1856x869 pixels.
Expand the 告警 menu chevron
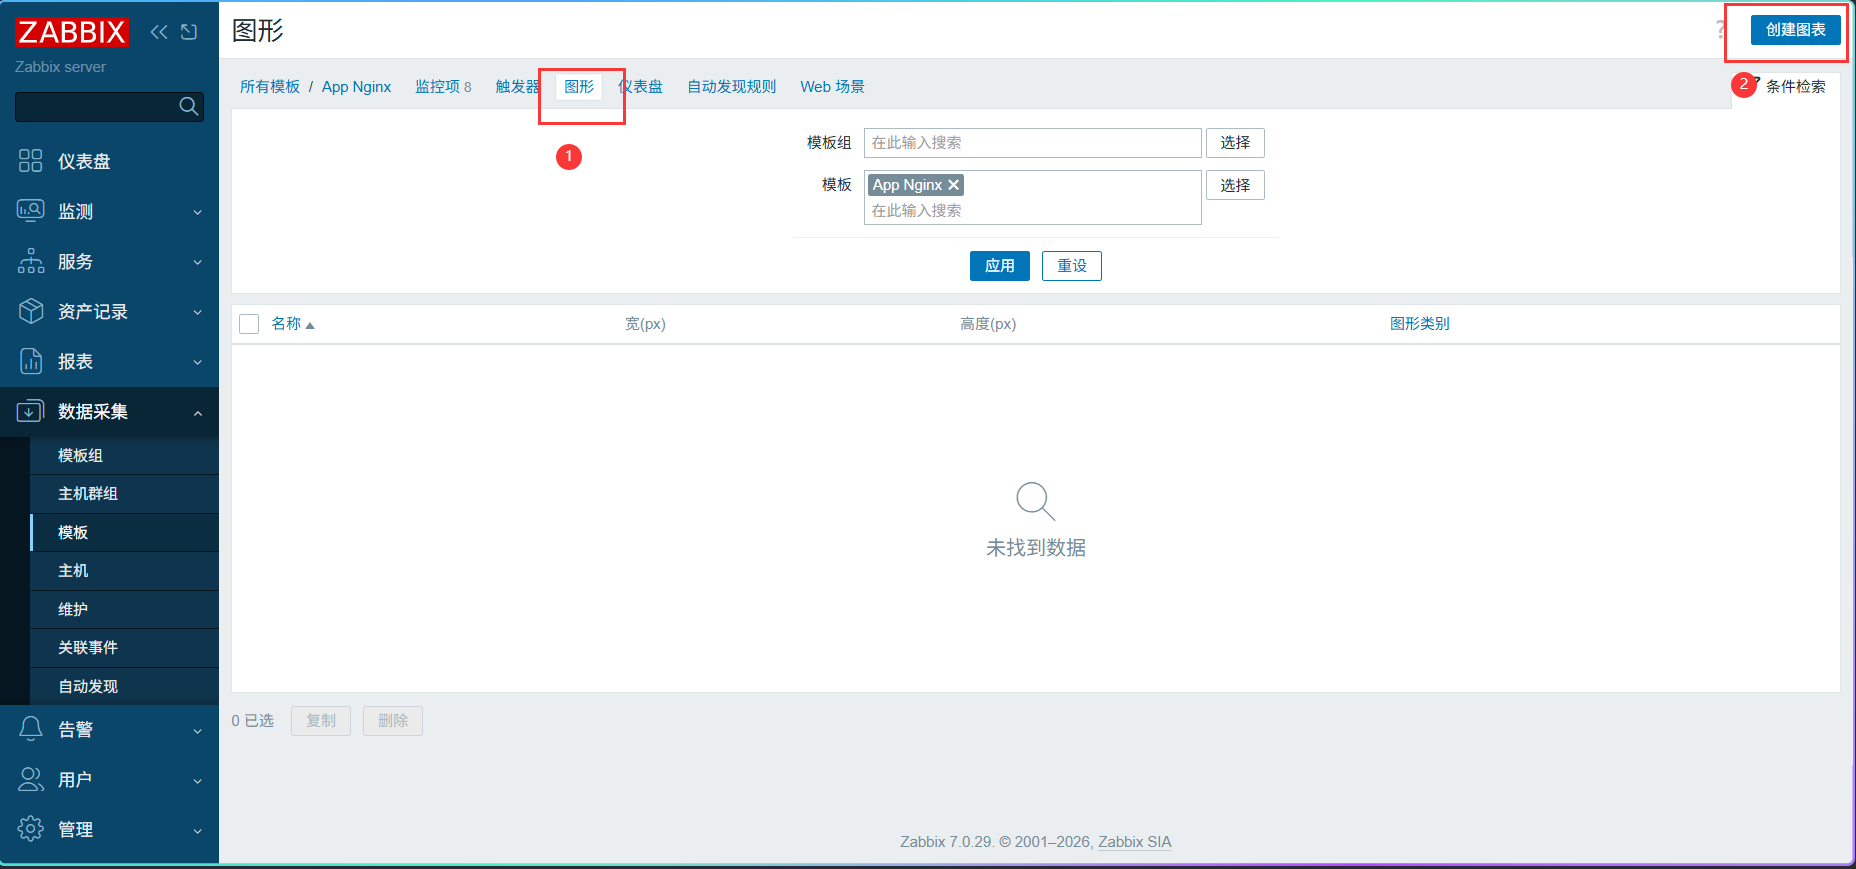(198, 730)
